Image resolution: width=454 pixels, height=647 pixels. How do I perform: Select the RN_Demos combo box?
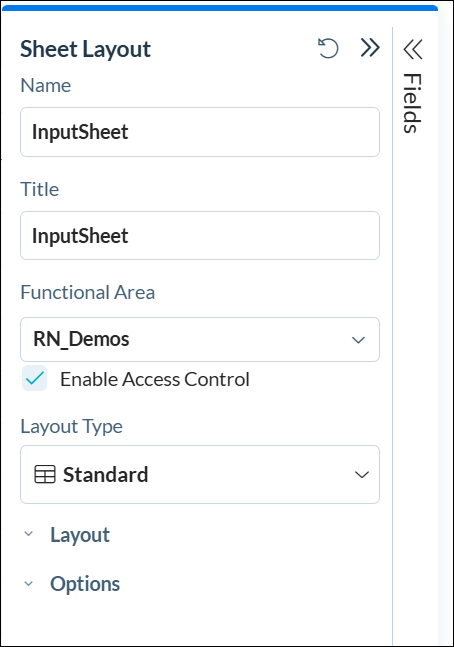200,340
